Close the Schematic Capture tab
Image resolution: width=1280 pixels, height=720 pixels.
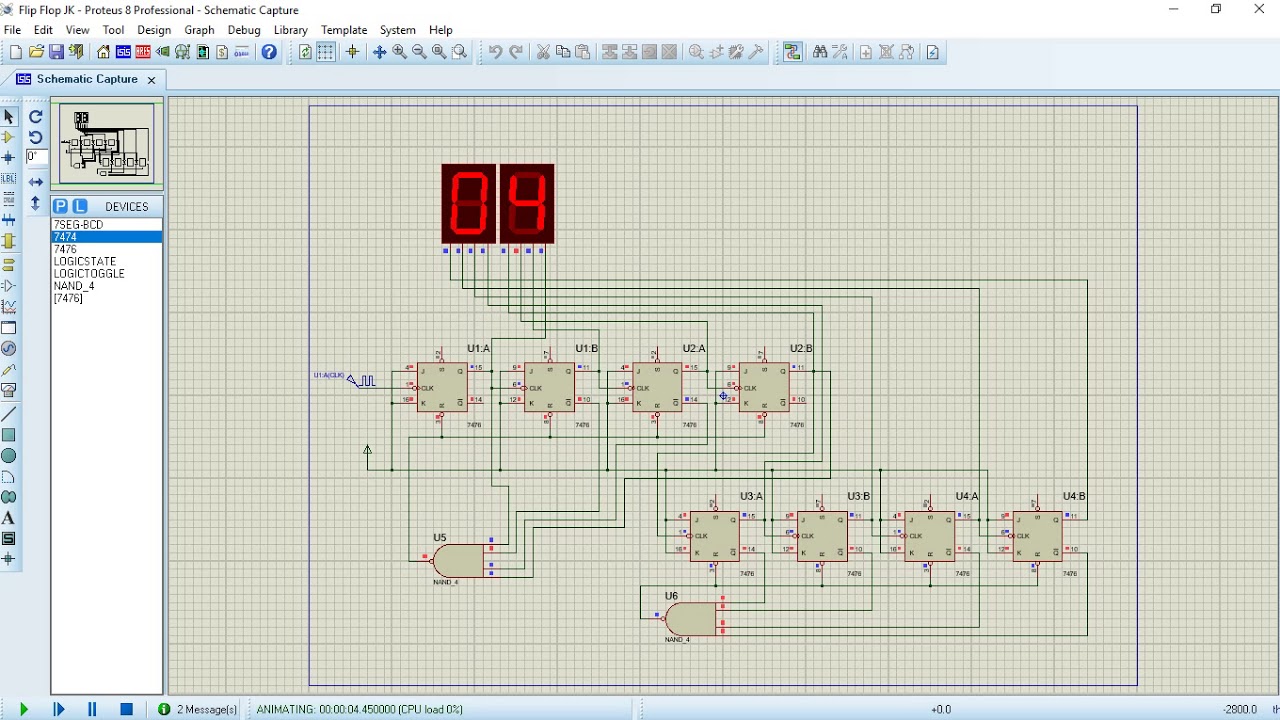click(x=152, y=80)
